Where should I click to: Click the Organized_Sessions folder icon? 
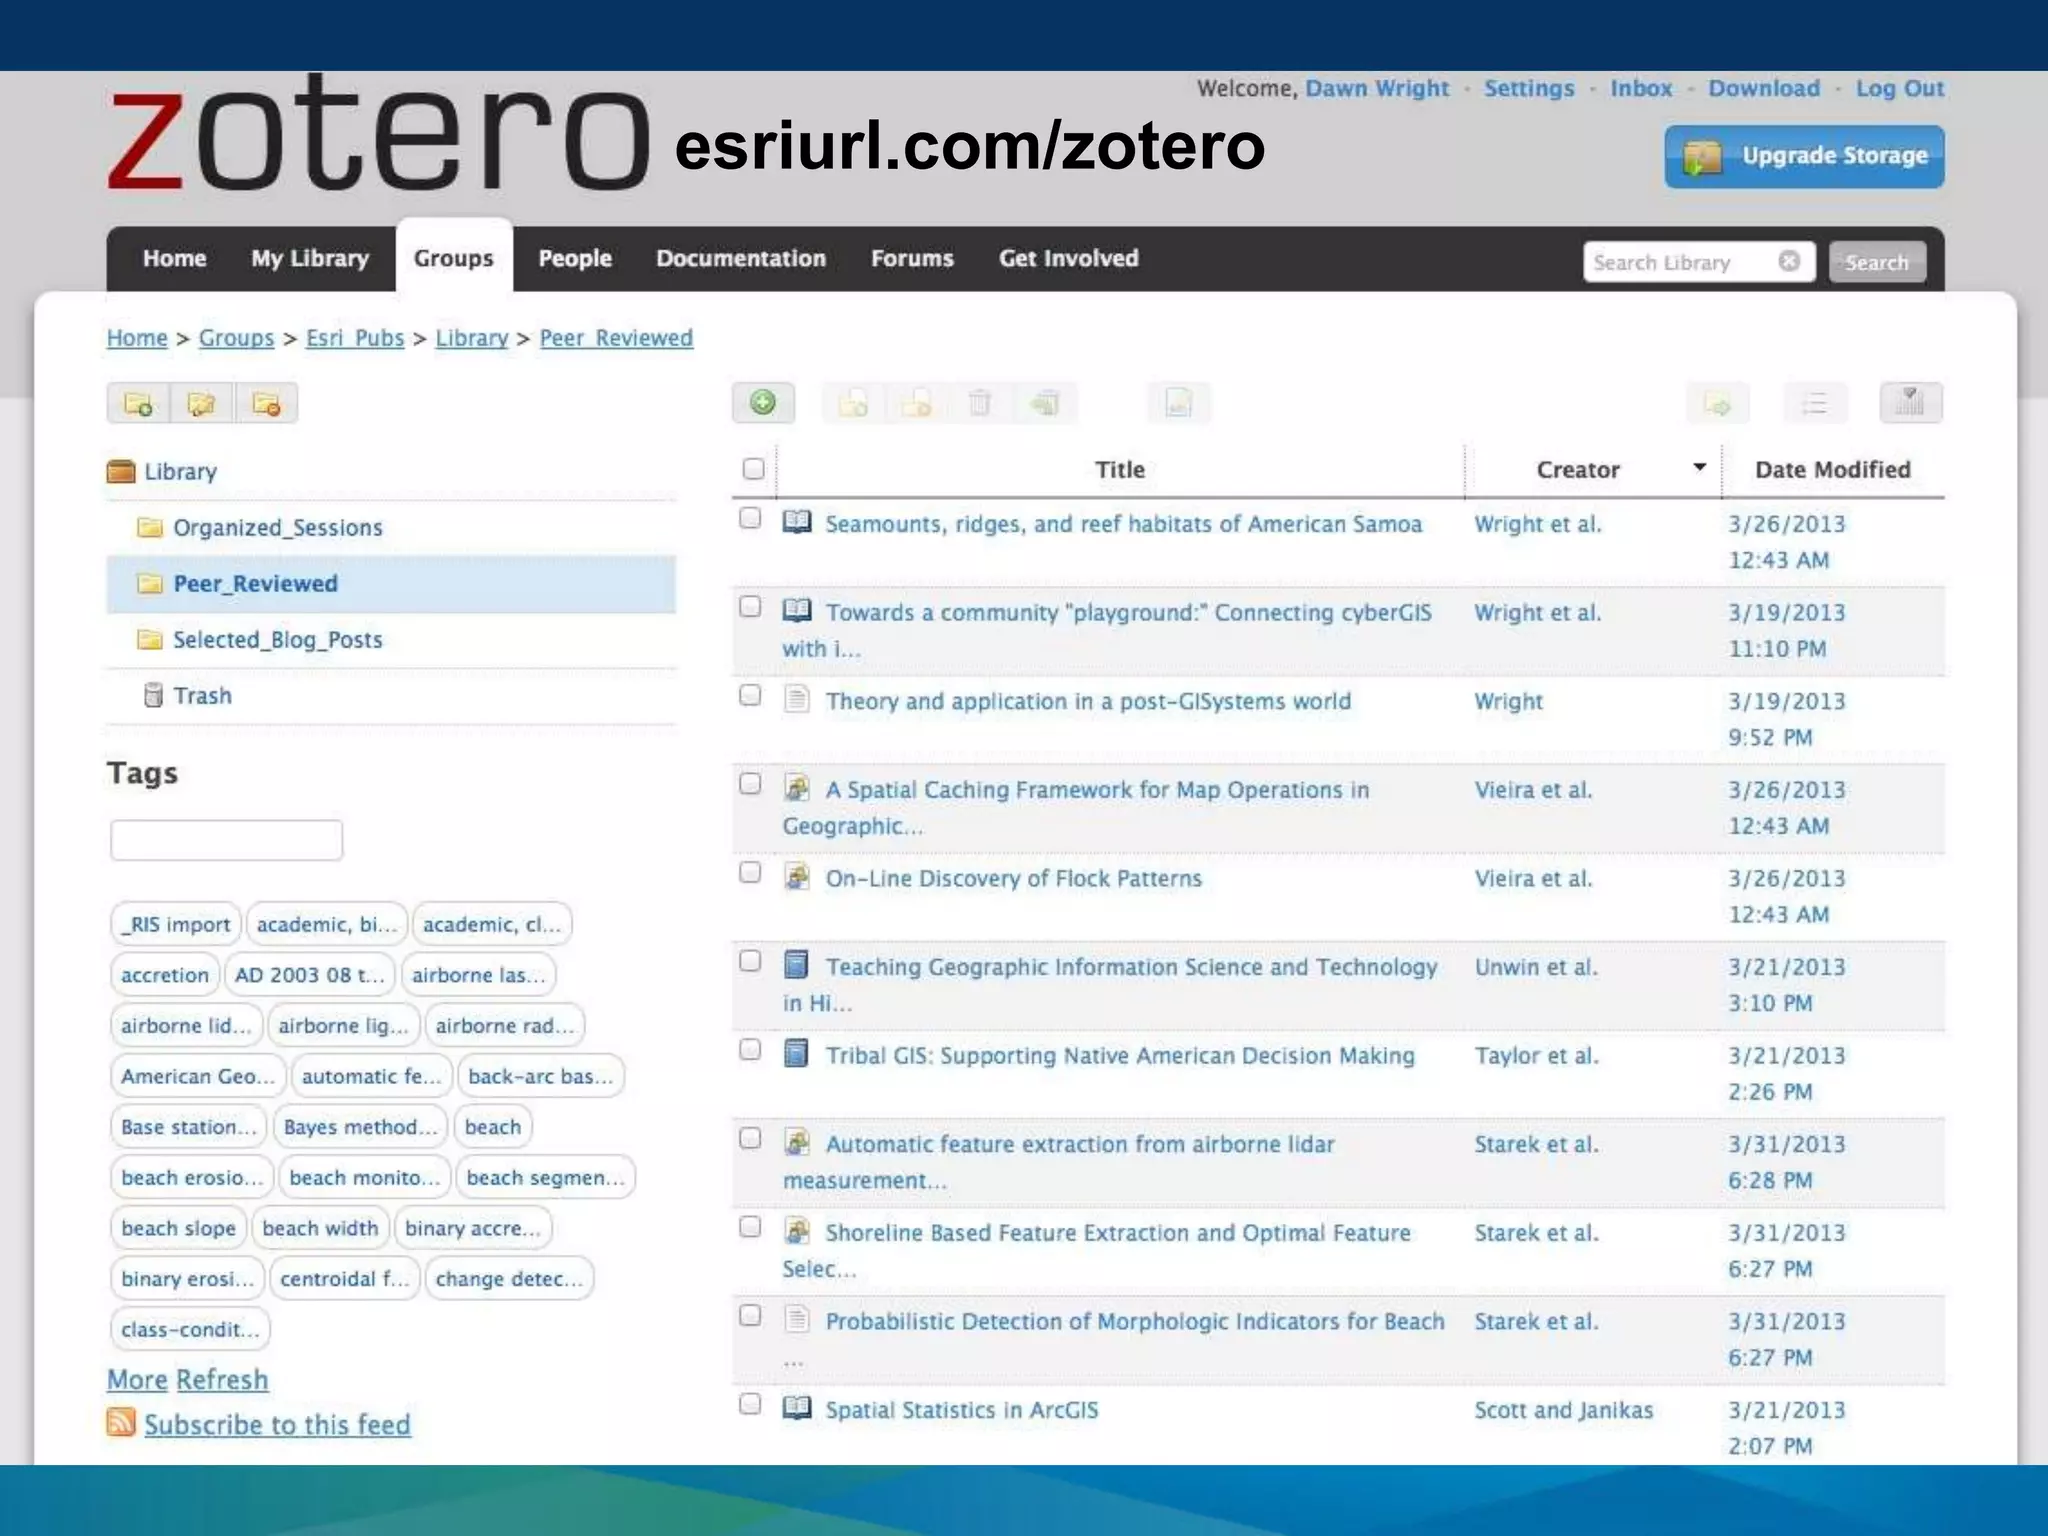pos(150,527)
